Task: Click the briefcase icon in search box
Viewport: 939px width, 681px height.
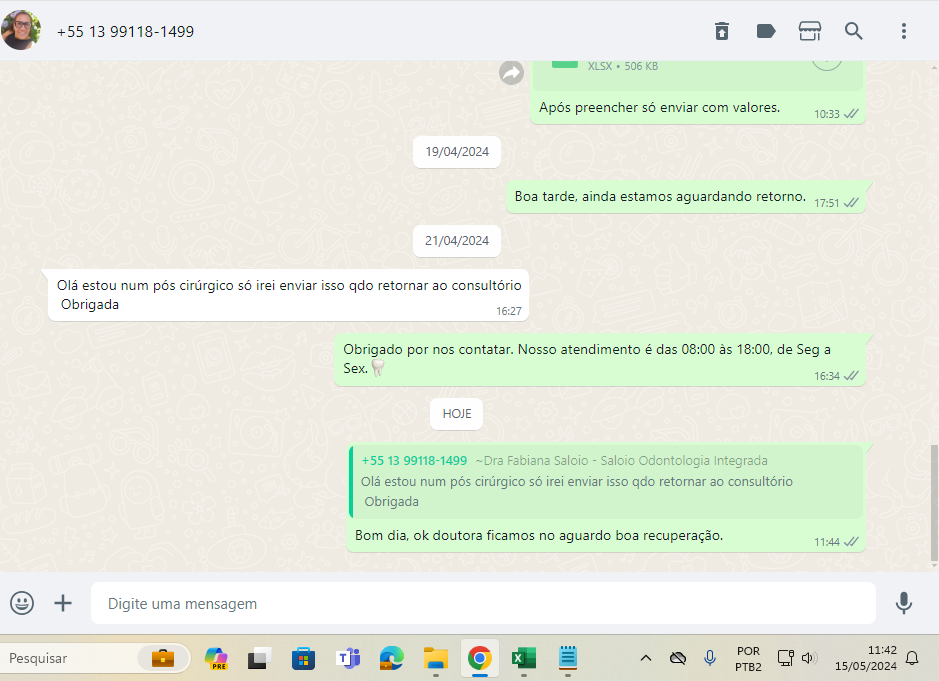Action: (163, 658)
